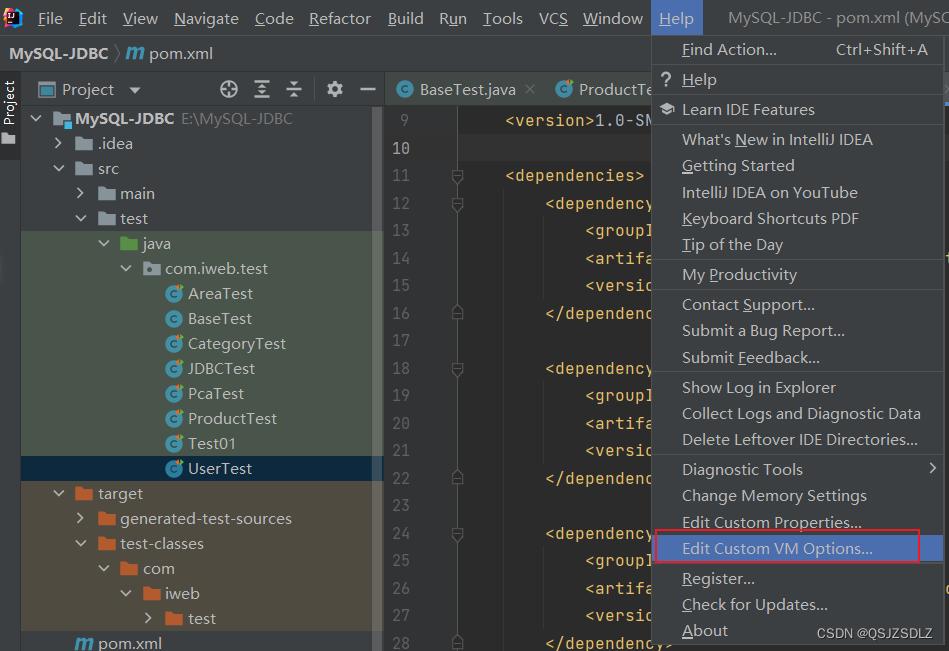The image size is (949, 651).
Task: Hide Project panel via minus icon
Action: (x=367, y=89)
